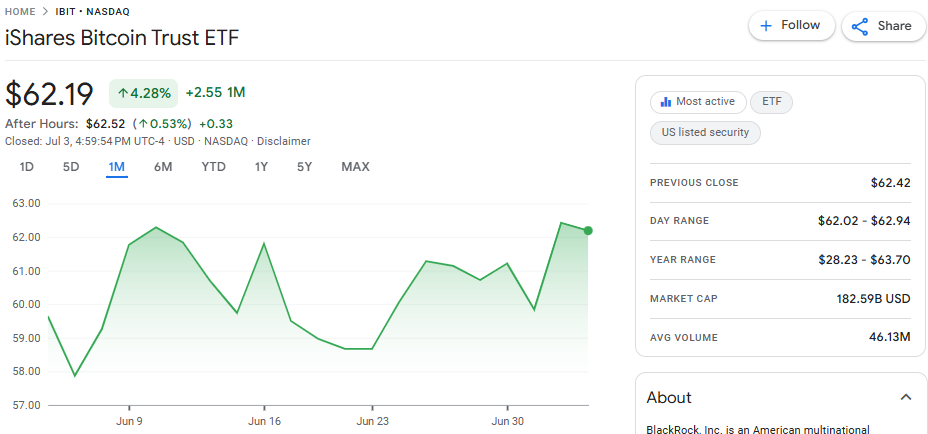Image resolution: width=928 pixels, height=434 pixels.
Task: Click the PREVIOUS CLOSE label
Action: tap(694, 183)
